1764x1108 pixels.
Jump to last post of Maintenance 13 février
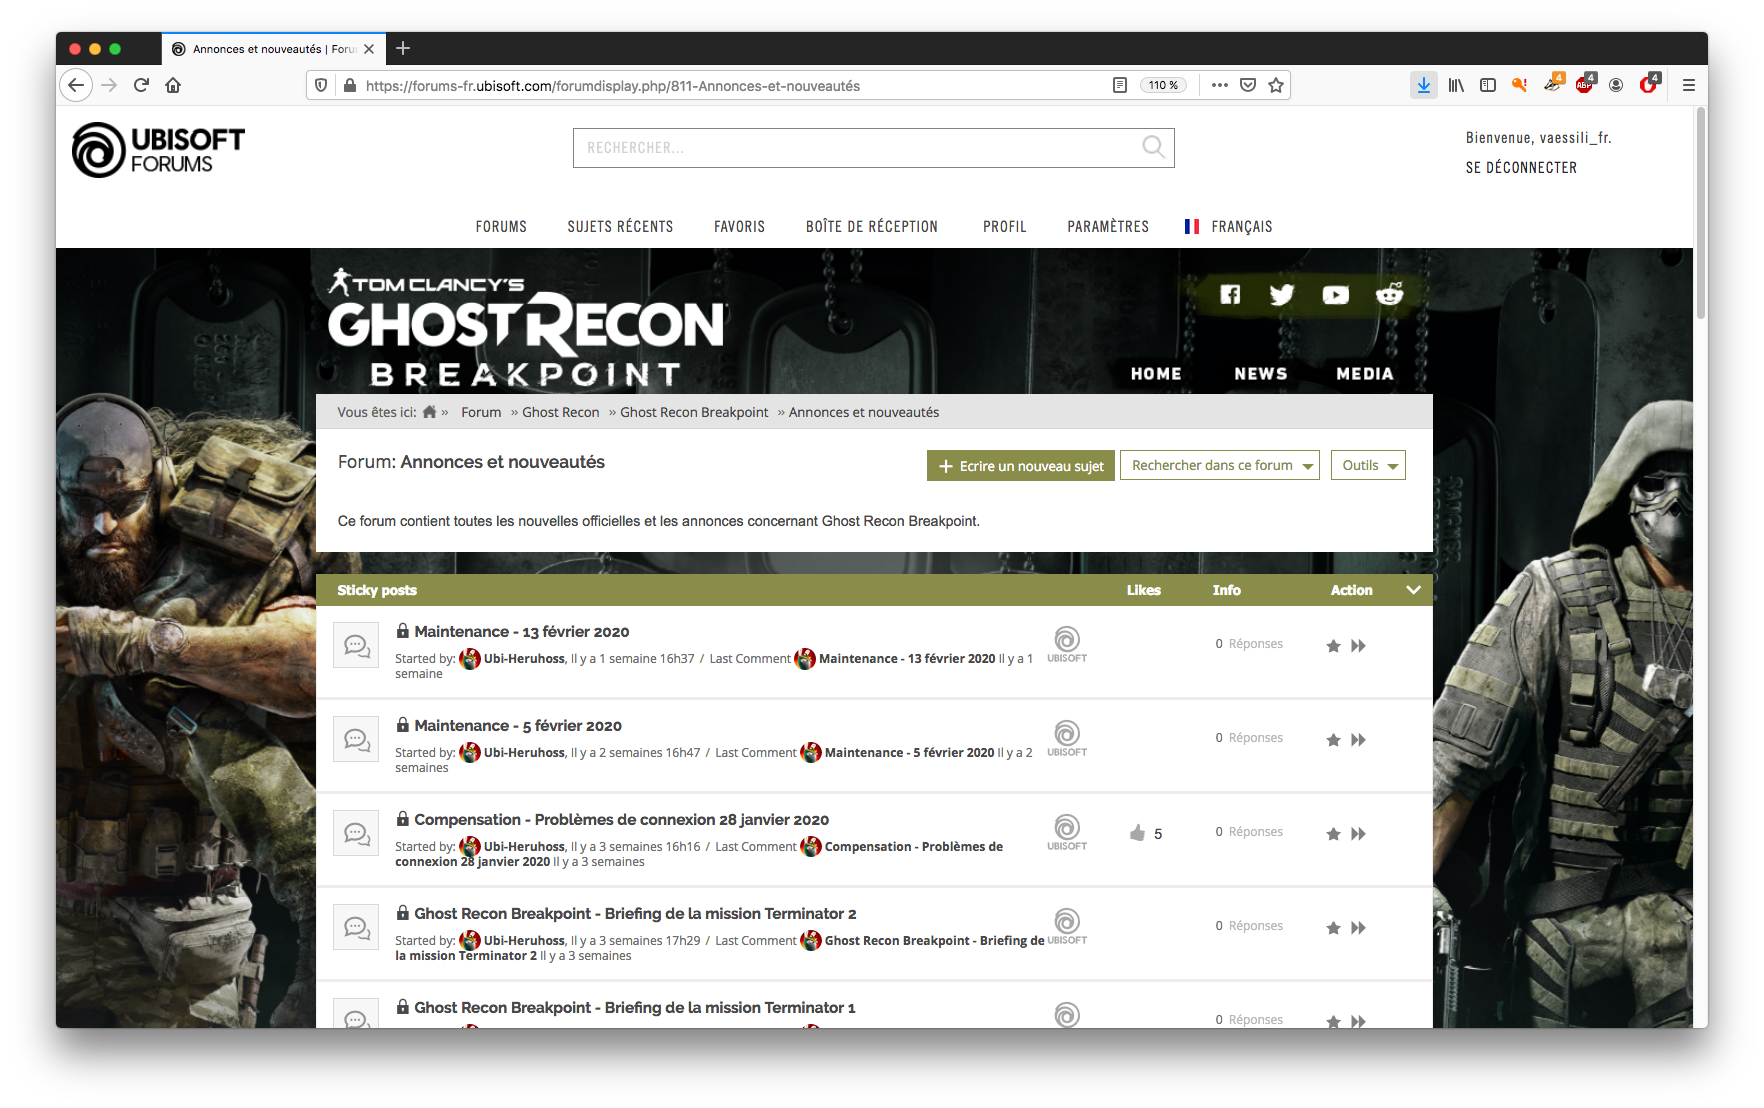(x=1358, y=646)
